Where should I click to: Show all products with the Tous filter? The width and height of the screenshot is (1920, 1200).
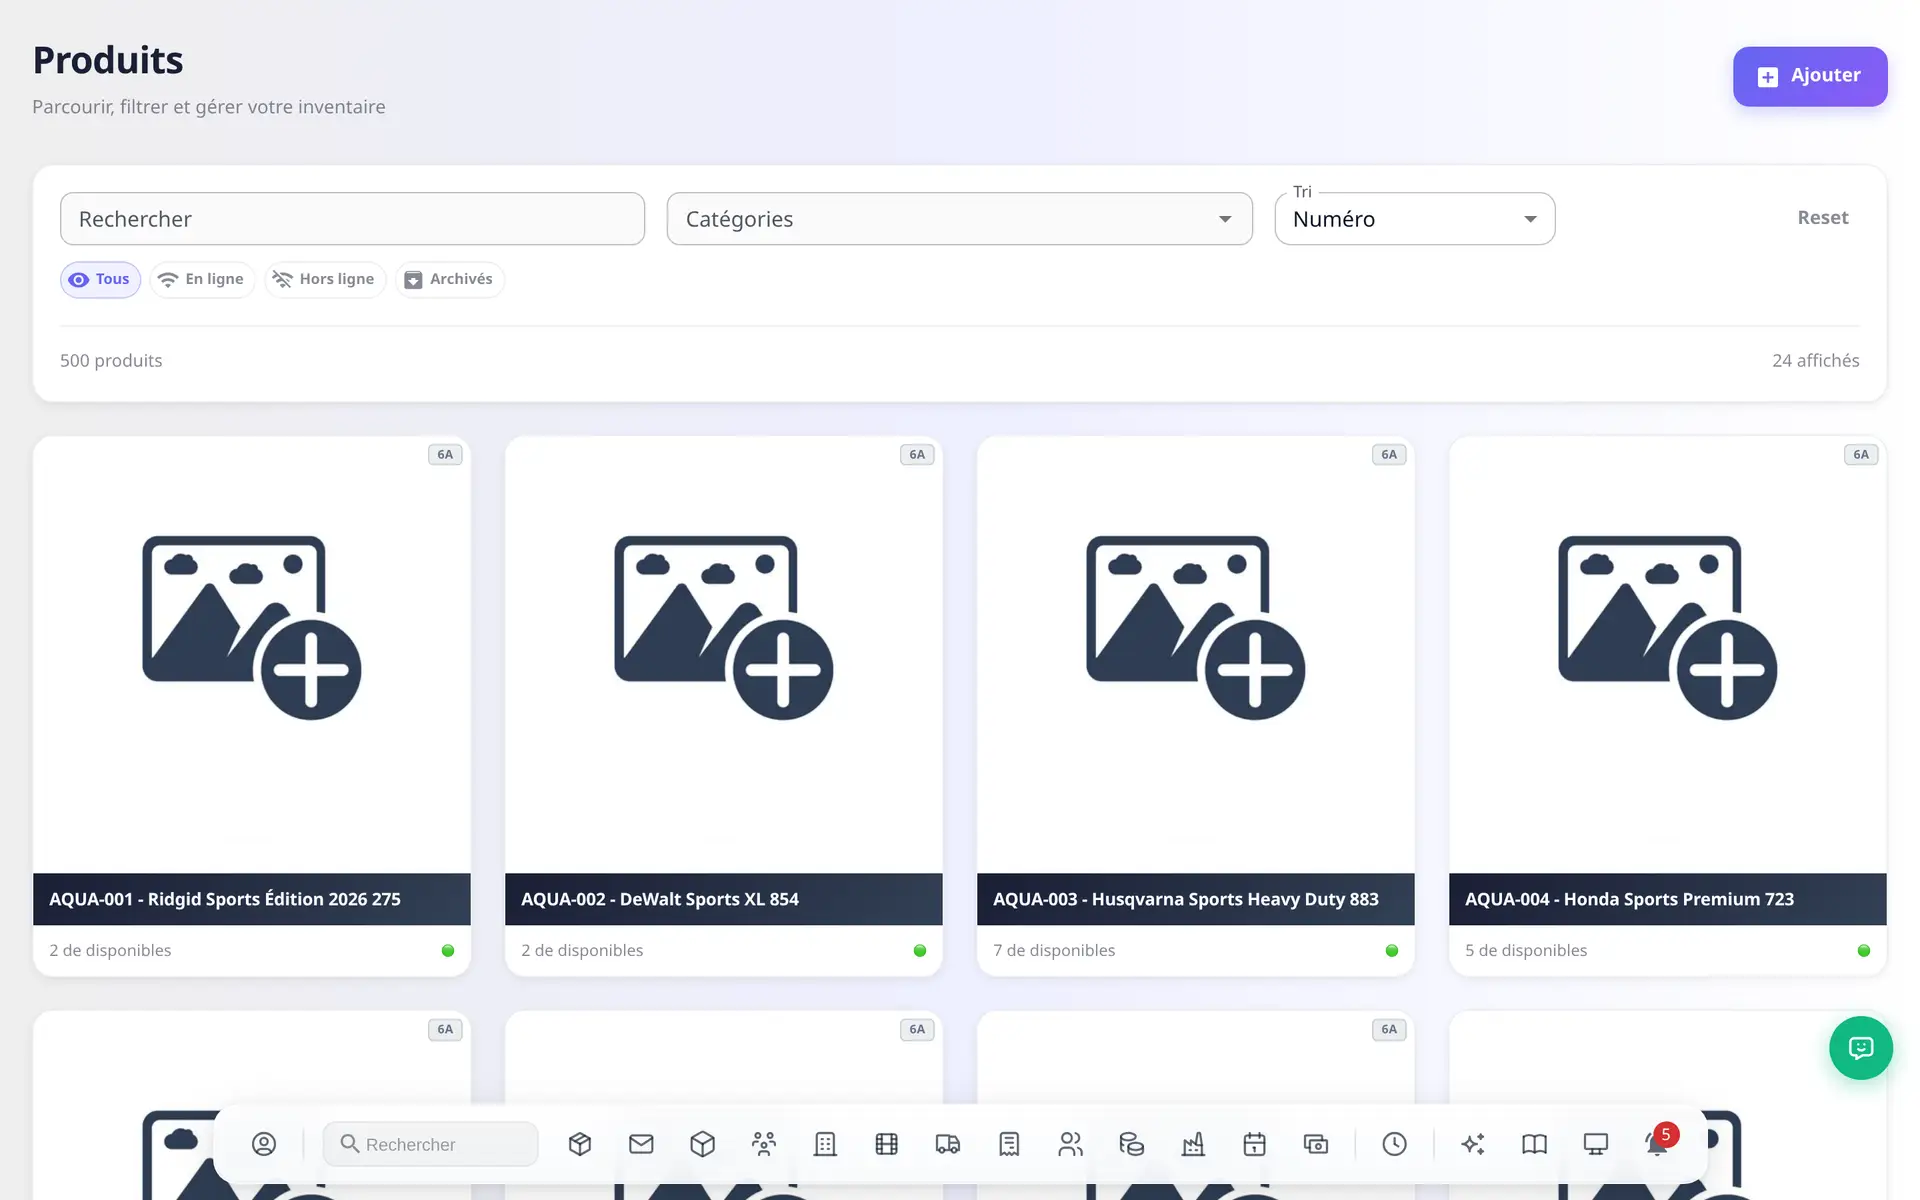(x=100, y=280)
